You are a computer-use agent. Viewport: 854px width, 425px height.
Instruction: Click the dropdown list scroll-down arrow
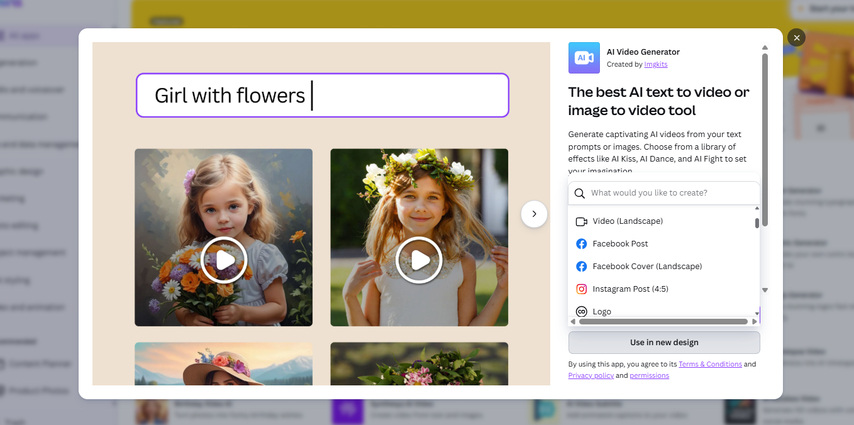[x=757, y=313]
